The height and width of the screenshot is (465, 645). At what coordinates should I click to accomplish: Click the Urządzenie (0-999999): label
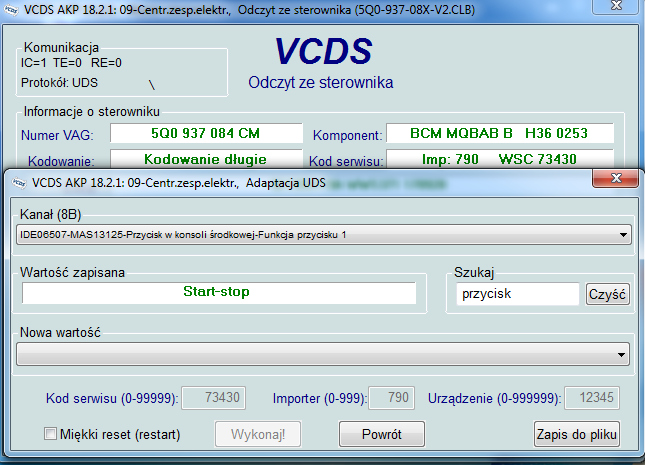pyautogui.click(x=494, y=398)
